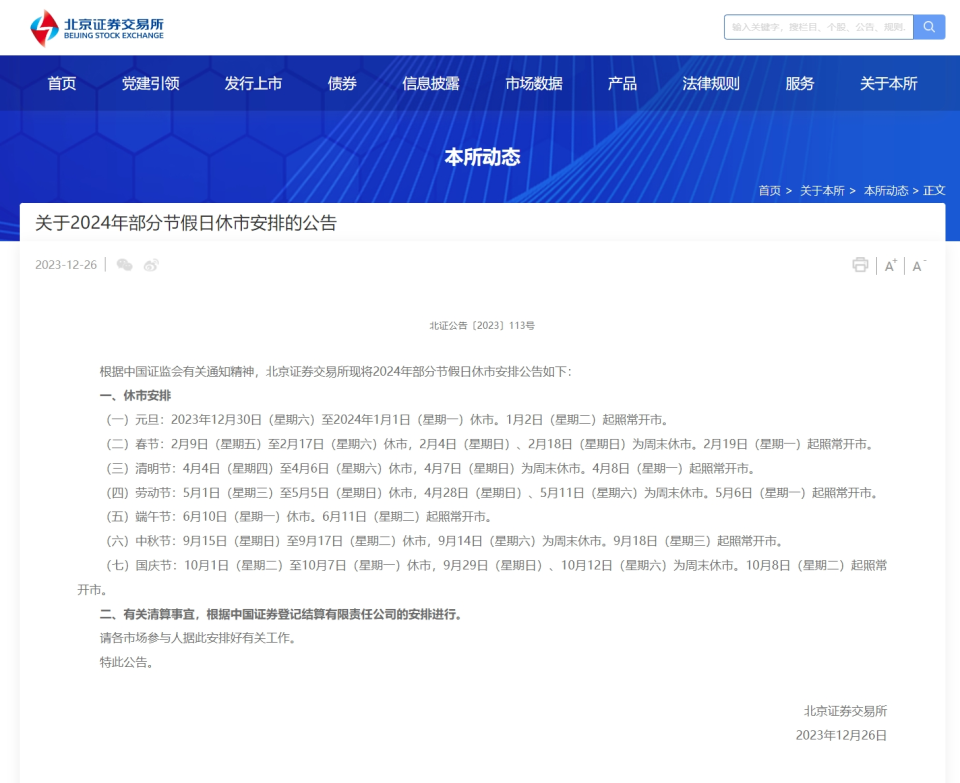Share article via Weibo icon
The height and width of the screenshot is (783, 960).
tap(151, 264)
